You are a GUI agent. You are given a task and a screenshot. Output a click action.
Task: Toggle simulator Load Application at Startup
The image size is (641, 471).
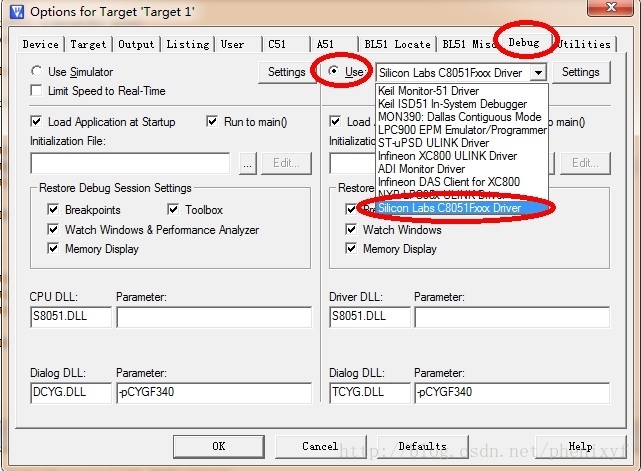[36, 121]
